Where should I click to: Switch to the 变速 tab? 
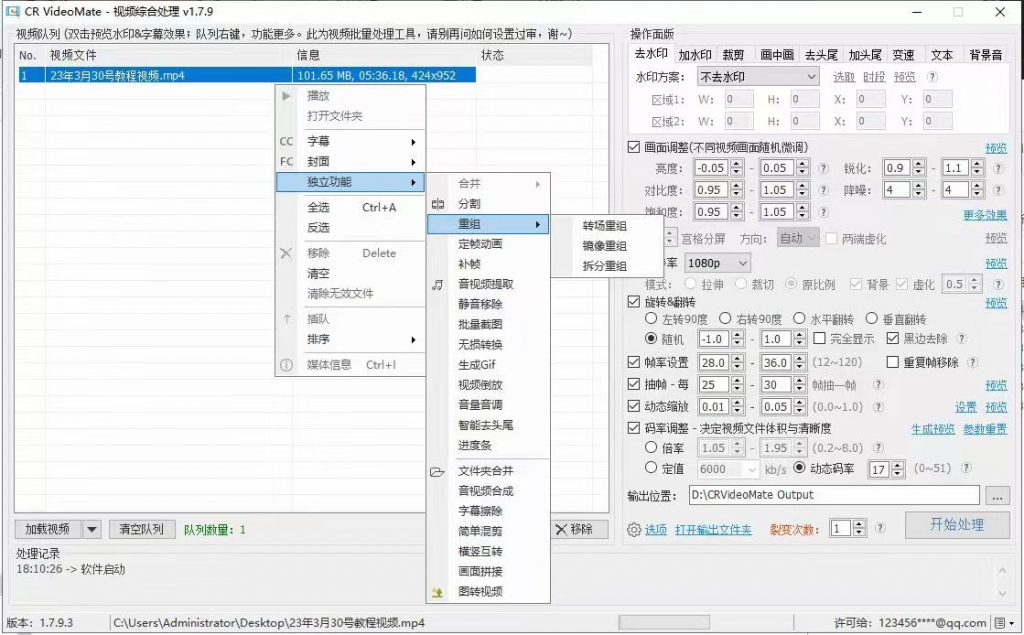(x=903, y=54)
